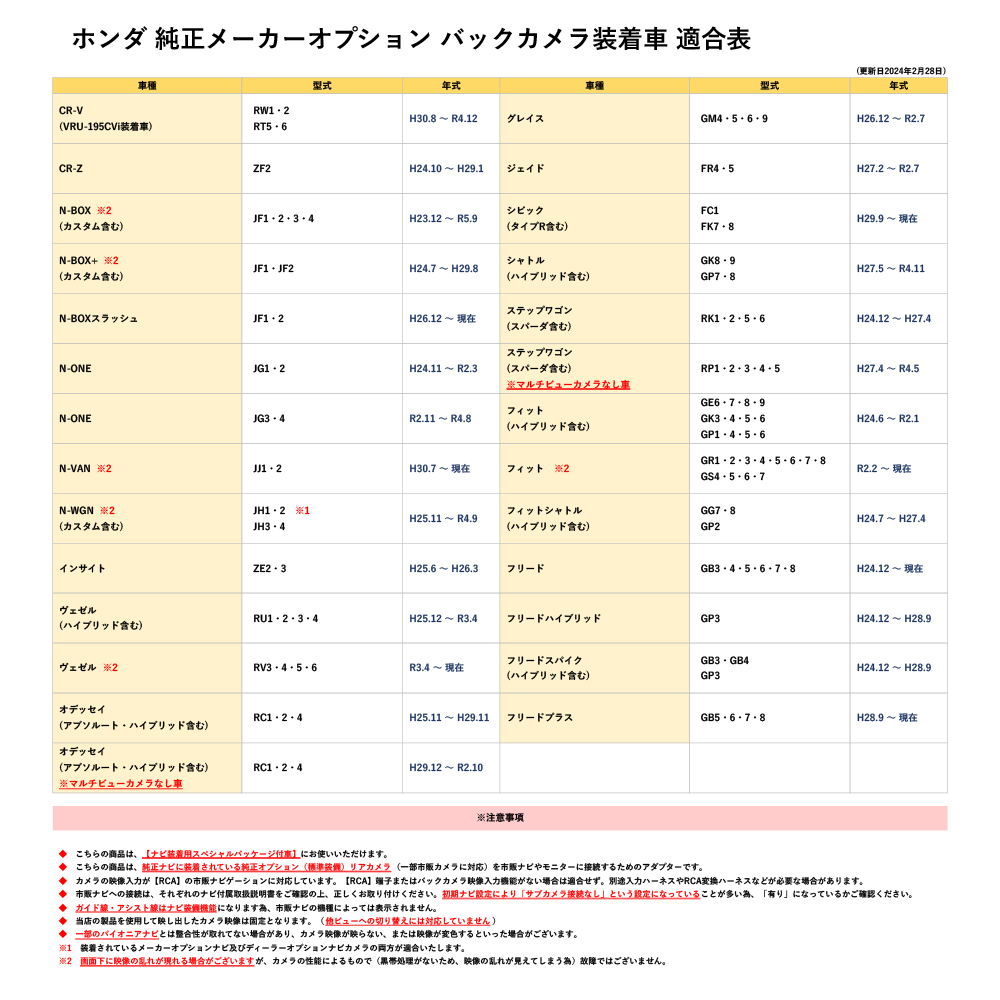The width and height of the screenshot is (1000, 1000).
Task: Click the JF1・JF2 model cell
Action: pyautogui.click(x=322, y=268)
